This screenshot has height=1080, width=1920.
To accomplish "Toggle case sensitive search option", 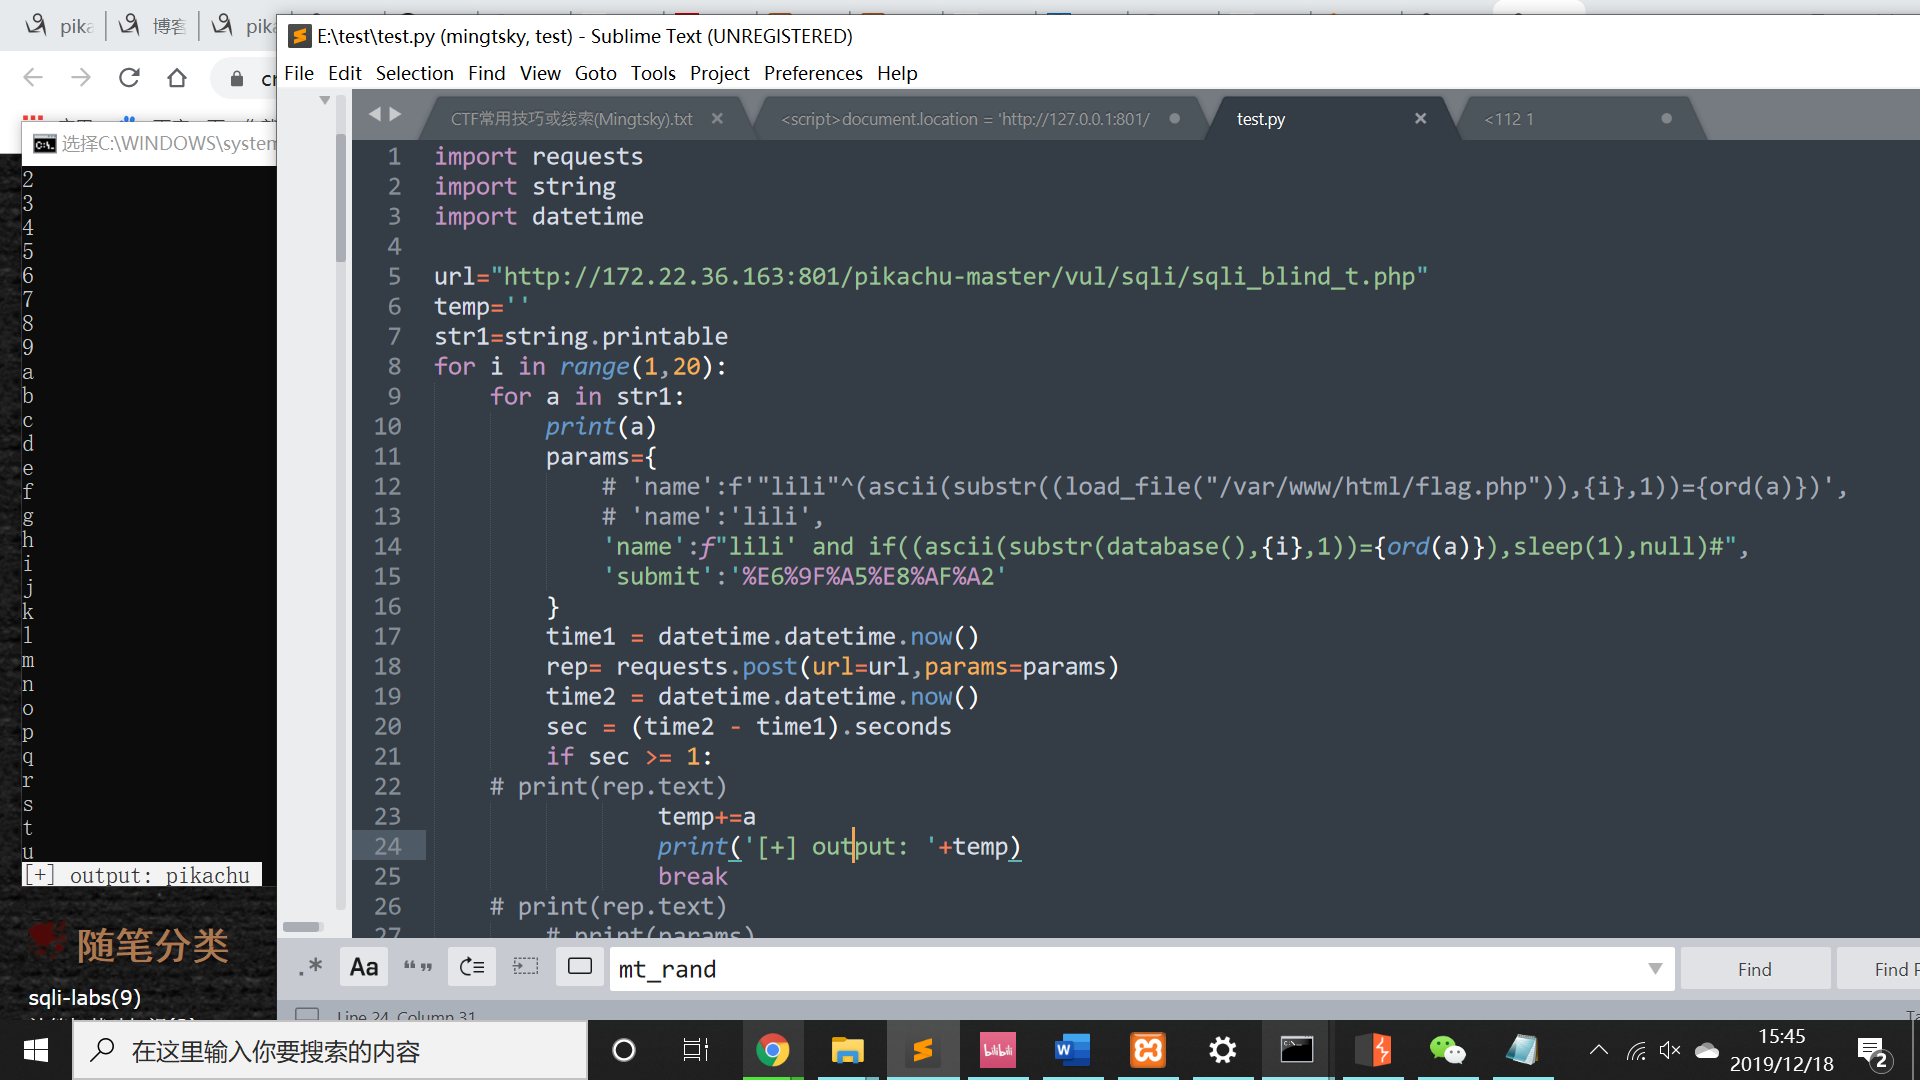I will click(x=364, y=967).
